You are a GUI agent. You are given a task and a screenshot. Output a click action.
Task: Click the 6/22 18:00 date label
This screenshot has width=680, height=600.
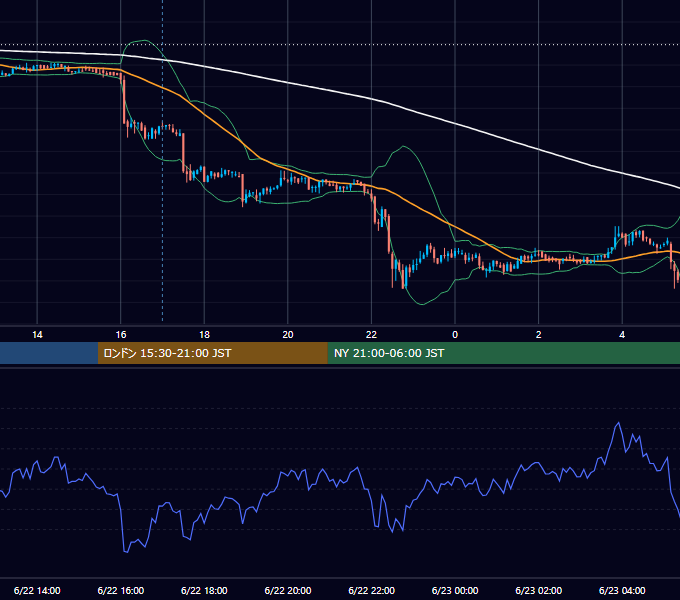204,590
